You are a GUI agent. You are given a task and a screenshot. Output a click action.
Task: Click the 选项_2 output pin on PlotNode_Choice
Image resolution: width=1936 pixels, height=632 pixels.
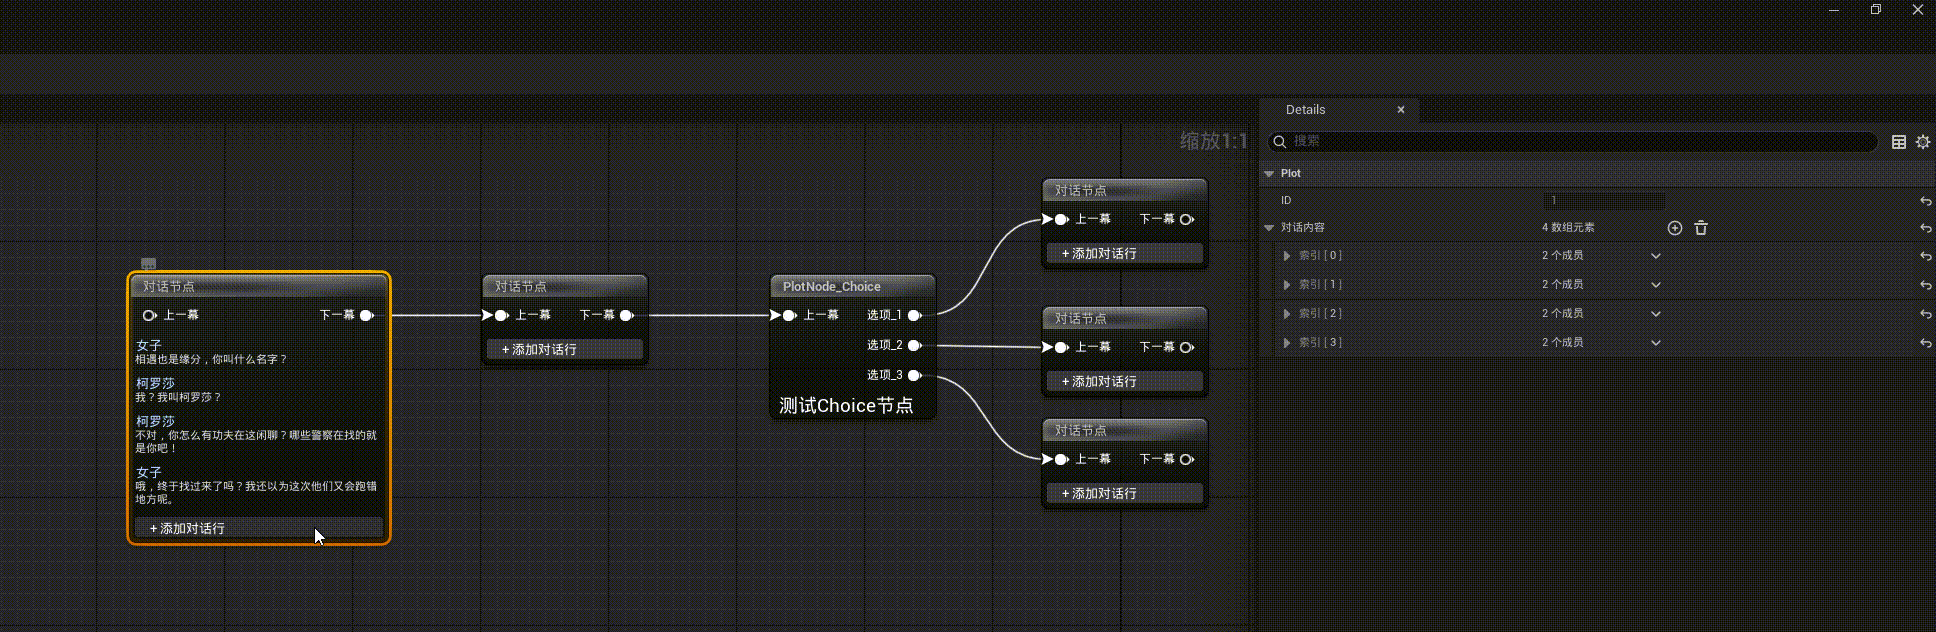point(914,345)
